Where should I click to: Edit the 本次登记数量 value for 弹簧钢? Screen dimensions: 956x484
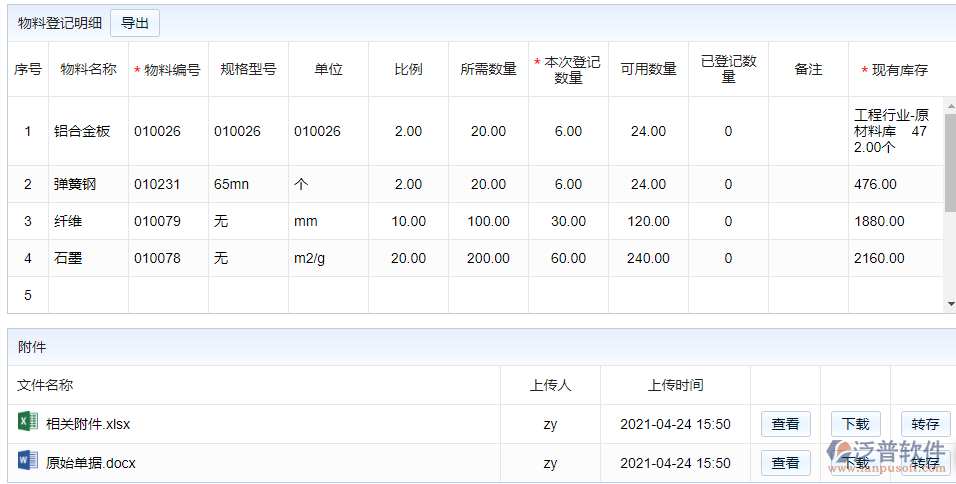[x=568, y=184]
